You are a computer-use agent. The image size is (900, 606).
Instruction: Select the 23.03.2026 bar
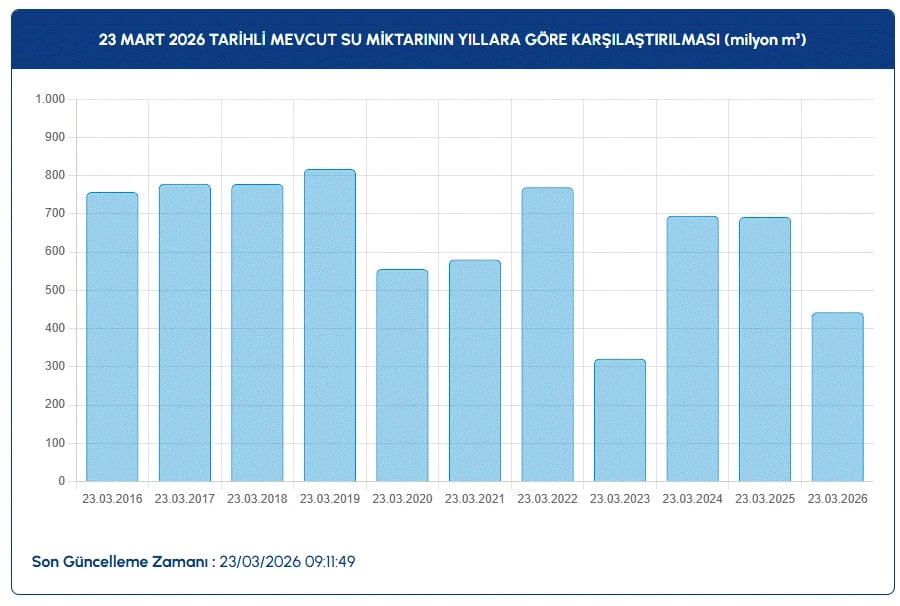pyautogui.click(x=837, y=397)
